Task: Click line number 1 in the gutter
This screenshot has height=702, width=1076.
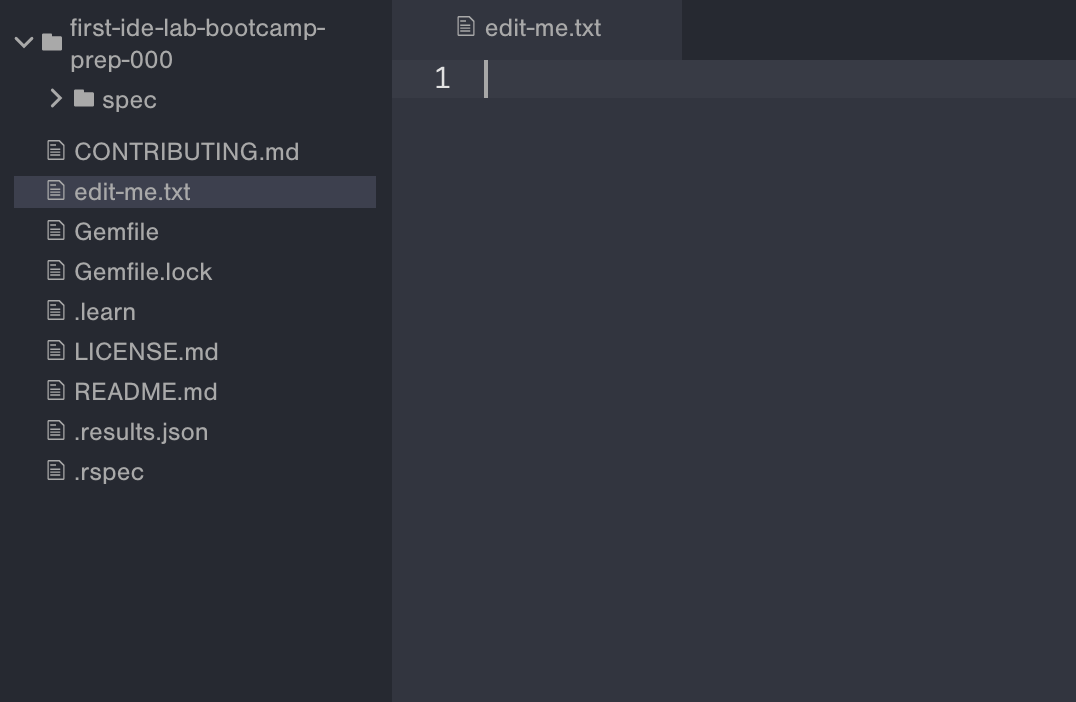Action: click(442, 79)
